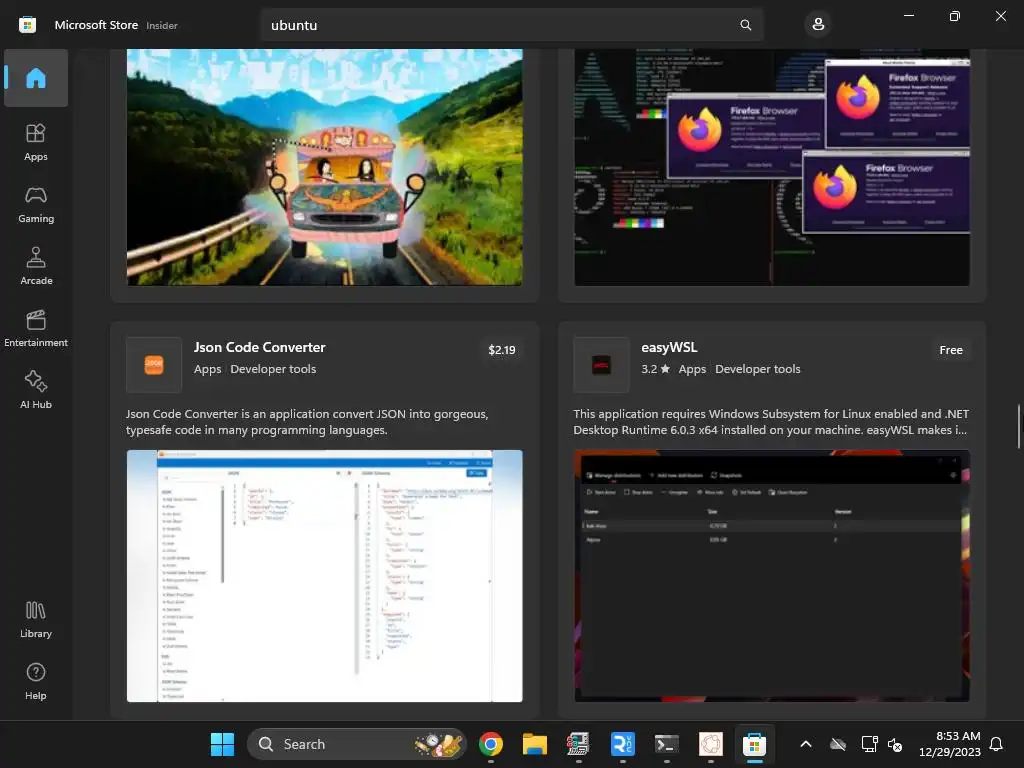Open the pink logo app in taskbar
Screen dimensions: 1024x768
[x=711, y=744]
